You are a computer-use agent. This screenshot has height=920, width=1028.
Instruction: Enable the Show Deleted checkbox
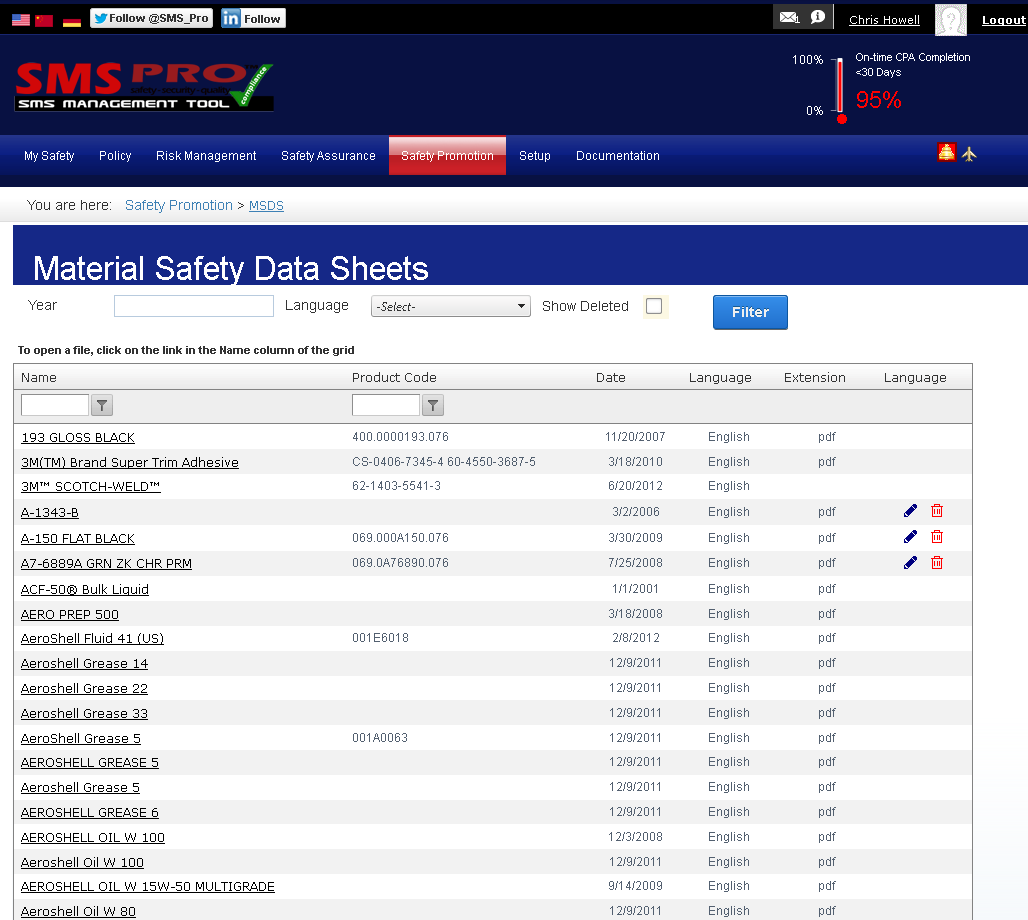655,306
